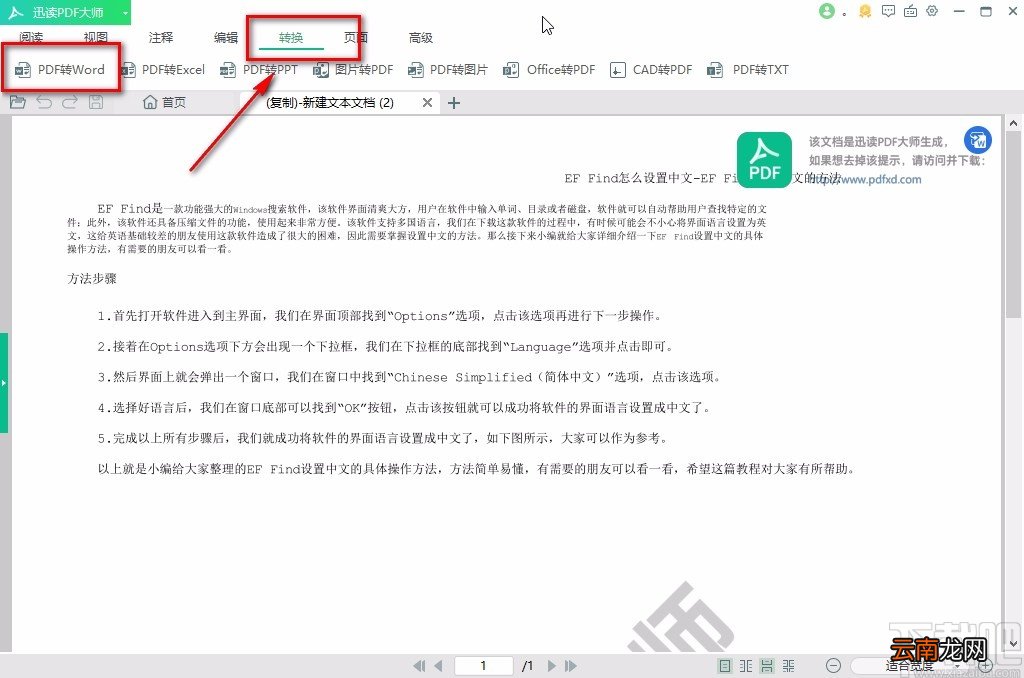The image size is (1024, 678).
Task: Switch to the 注释 tab
Action: [x=161, y=38]
